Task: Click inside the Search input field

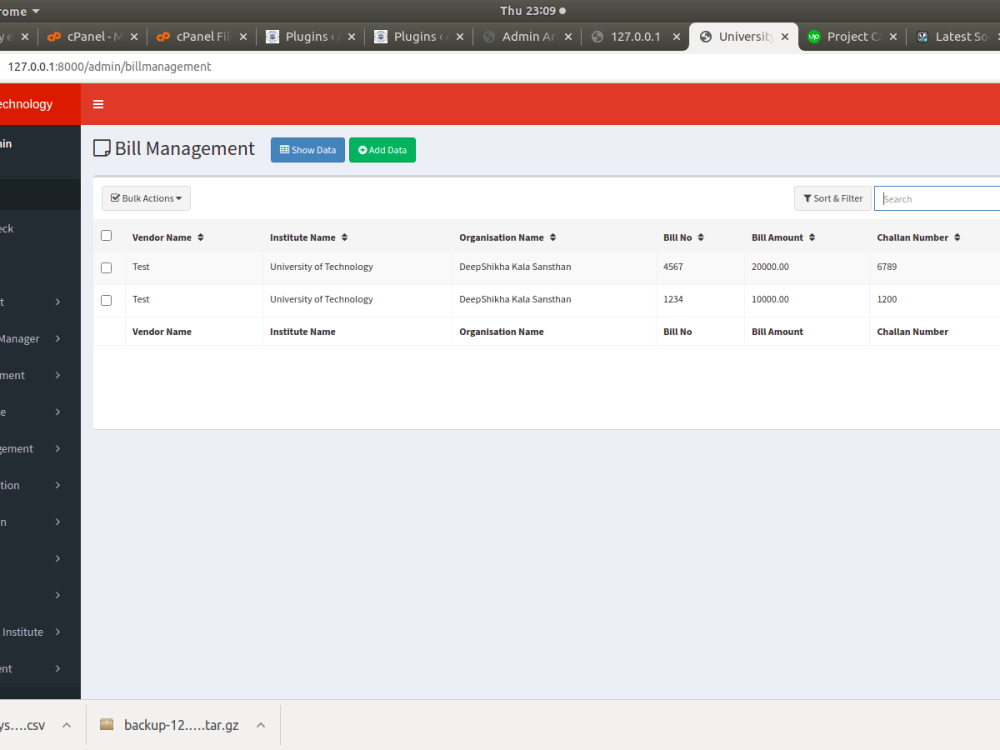Action: (x=935, y=198)
